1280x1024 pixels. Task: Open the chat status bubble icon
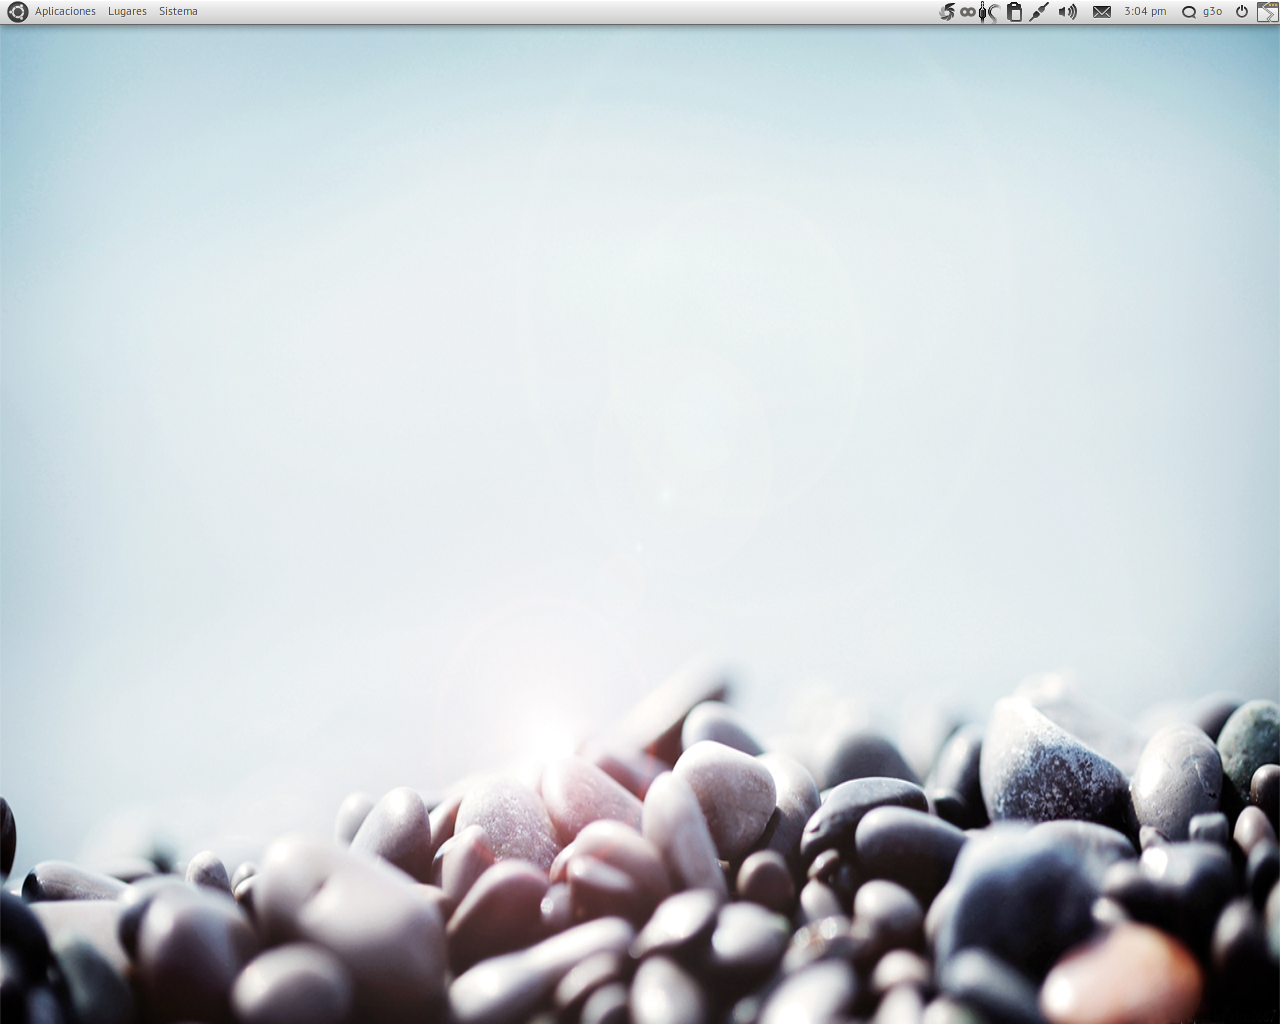point(1189,12)
